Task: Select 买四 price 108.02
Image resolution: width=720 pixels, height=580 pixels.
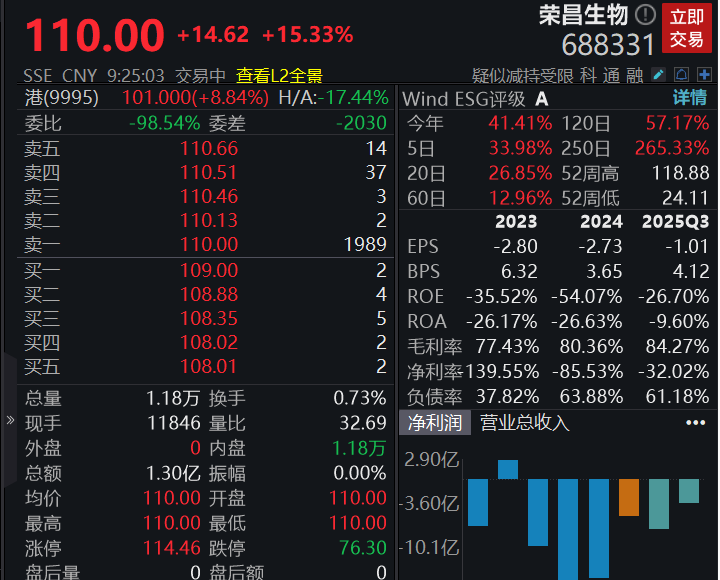Action: point(209,342)
